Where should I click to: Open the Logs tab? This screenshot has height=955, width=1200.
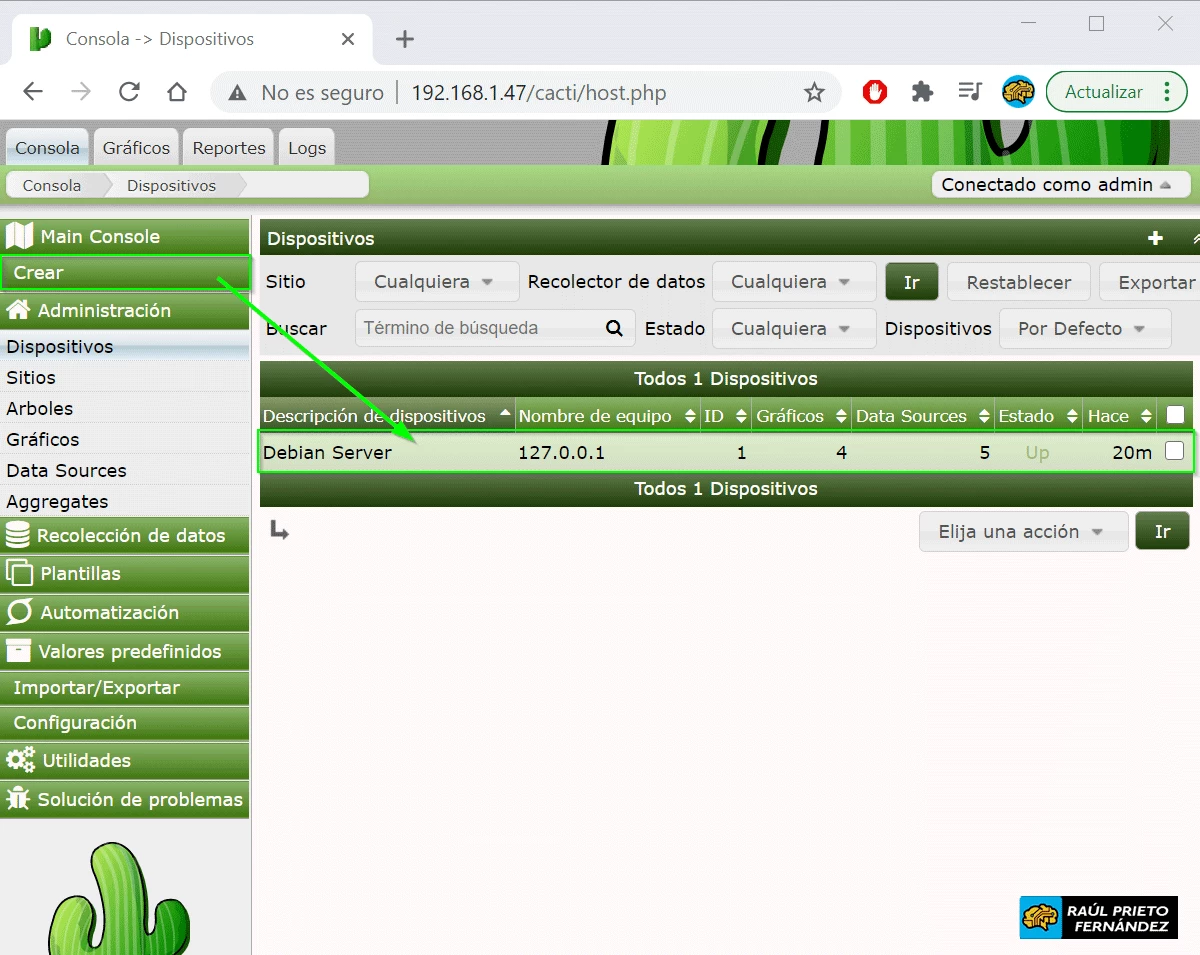[x=306, y=146]
